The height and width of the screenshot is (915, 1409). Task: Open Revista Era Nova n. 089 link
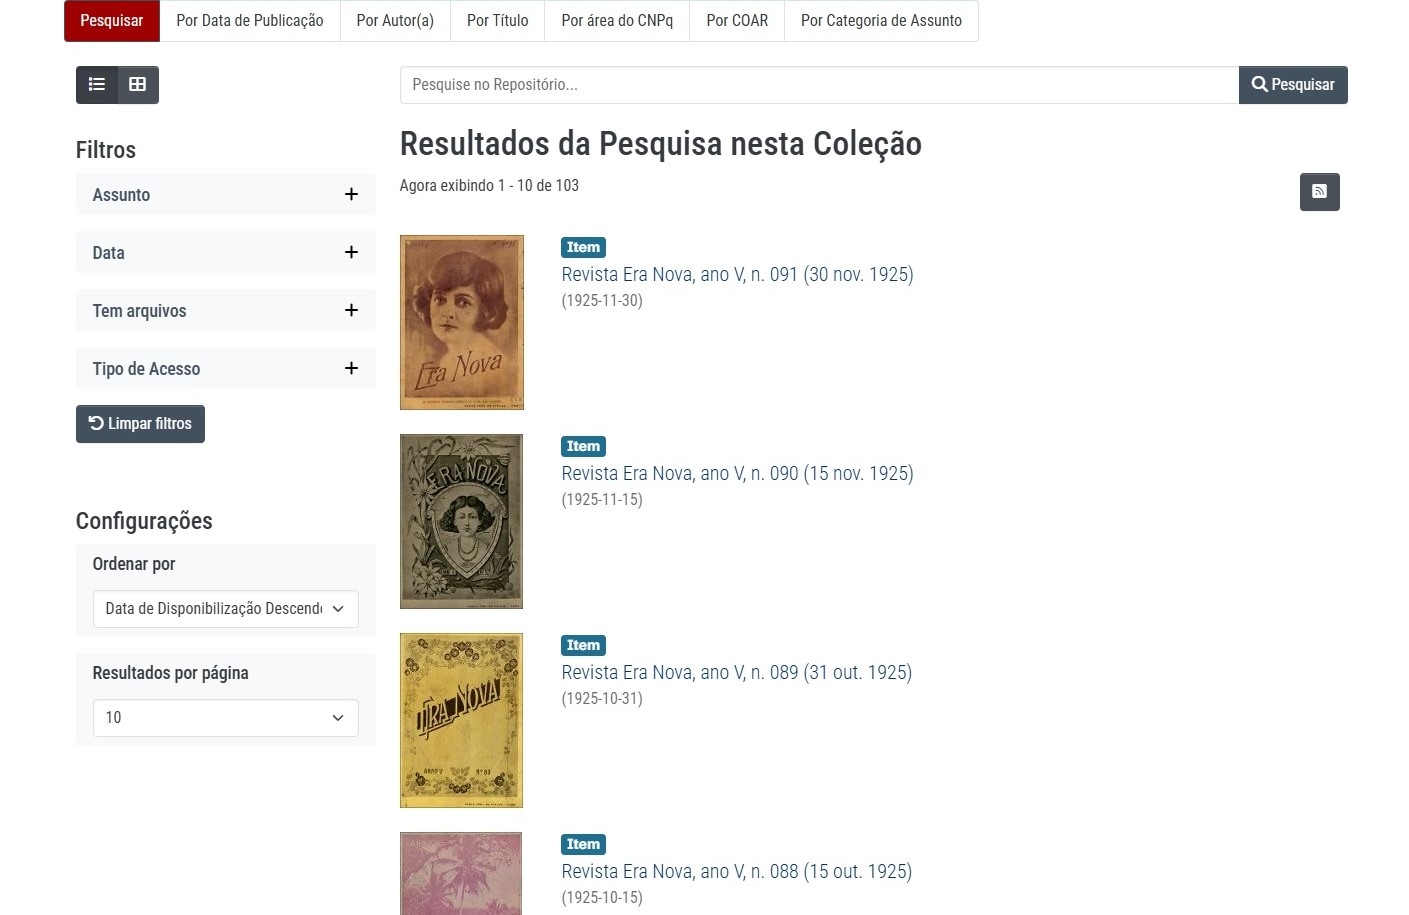point(736,673)
